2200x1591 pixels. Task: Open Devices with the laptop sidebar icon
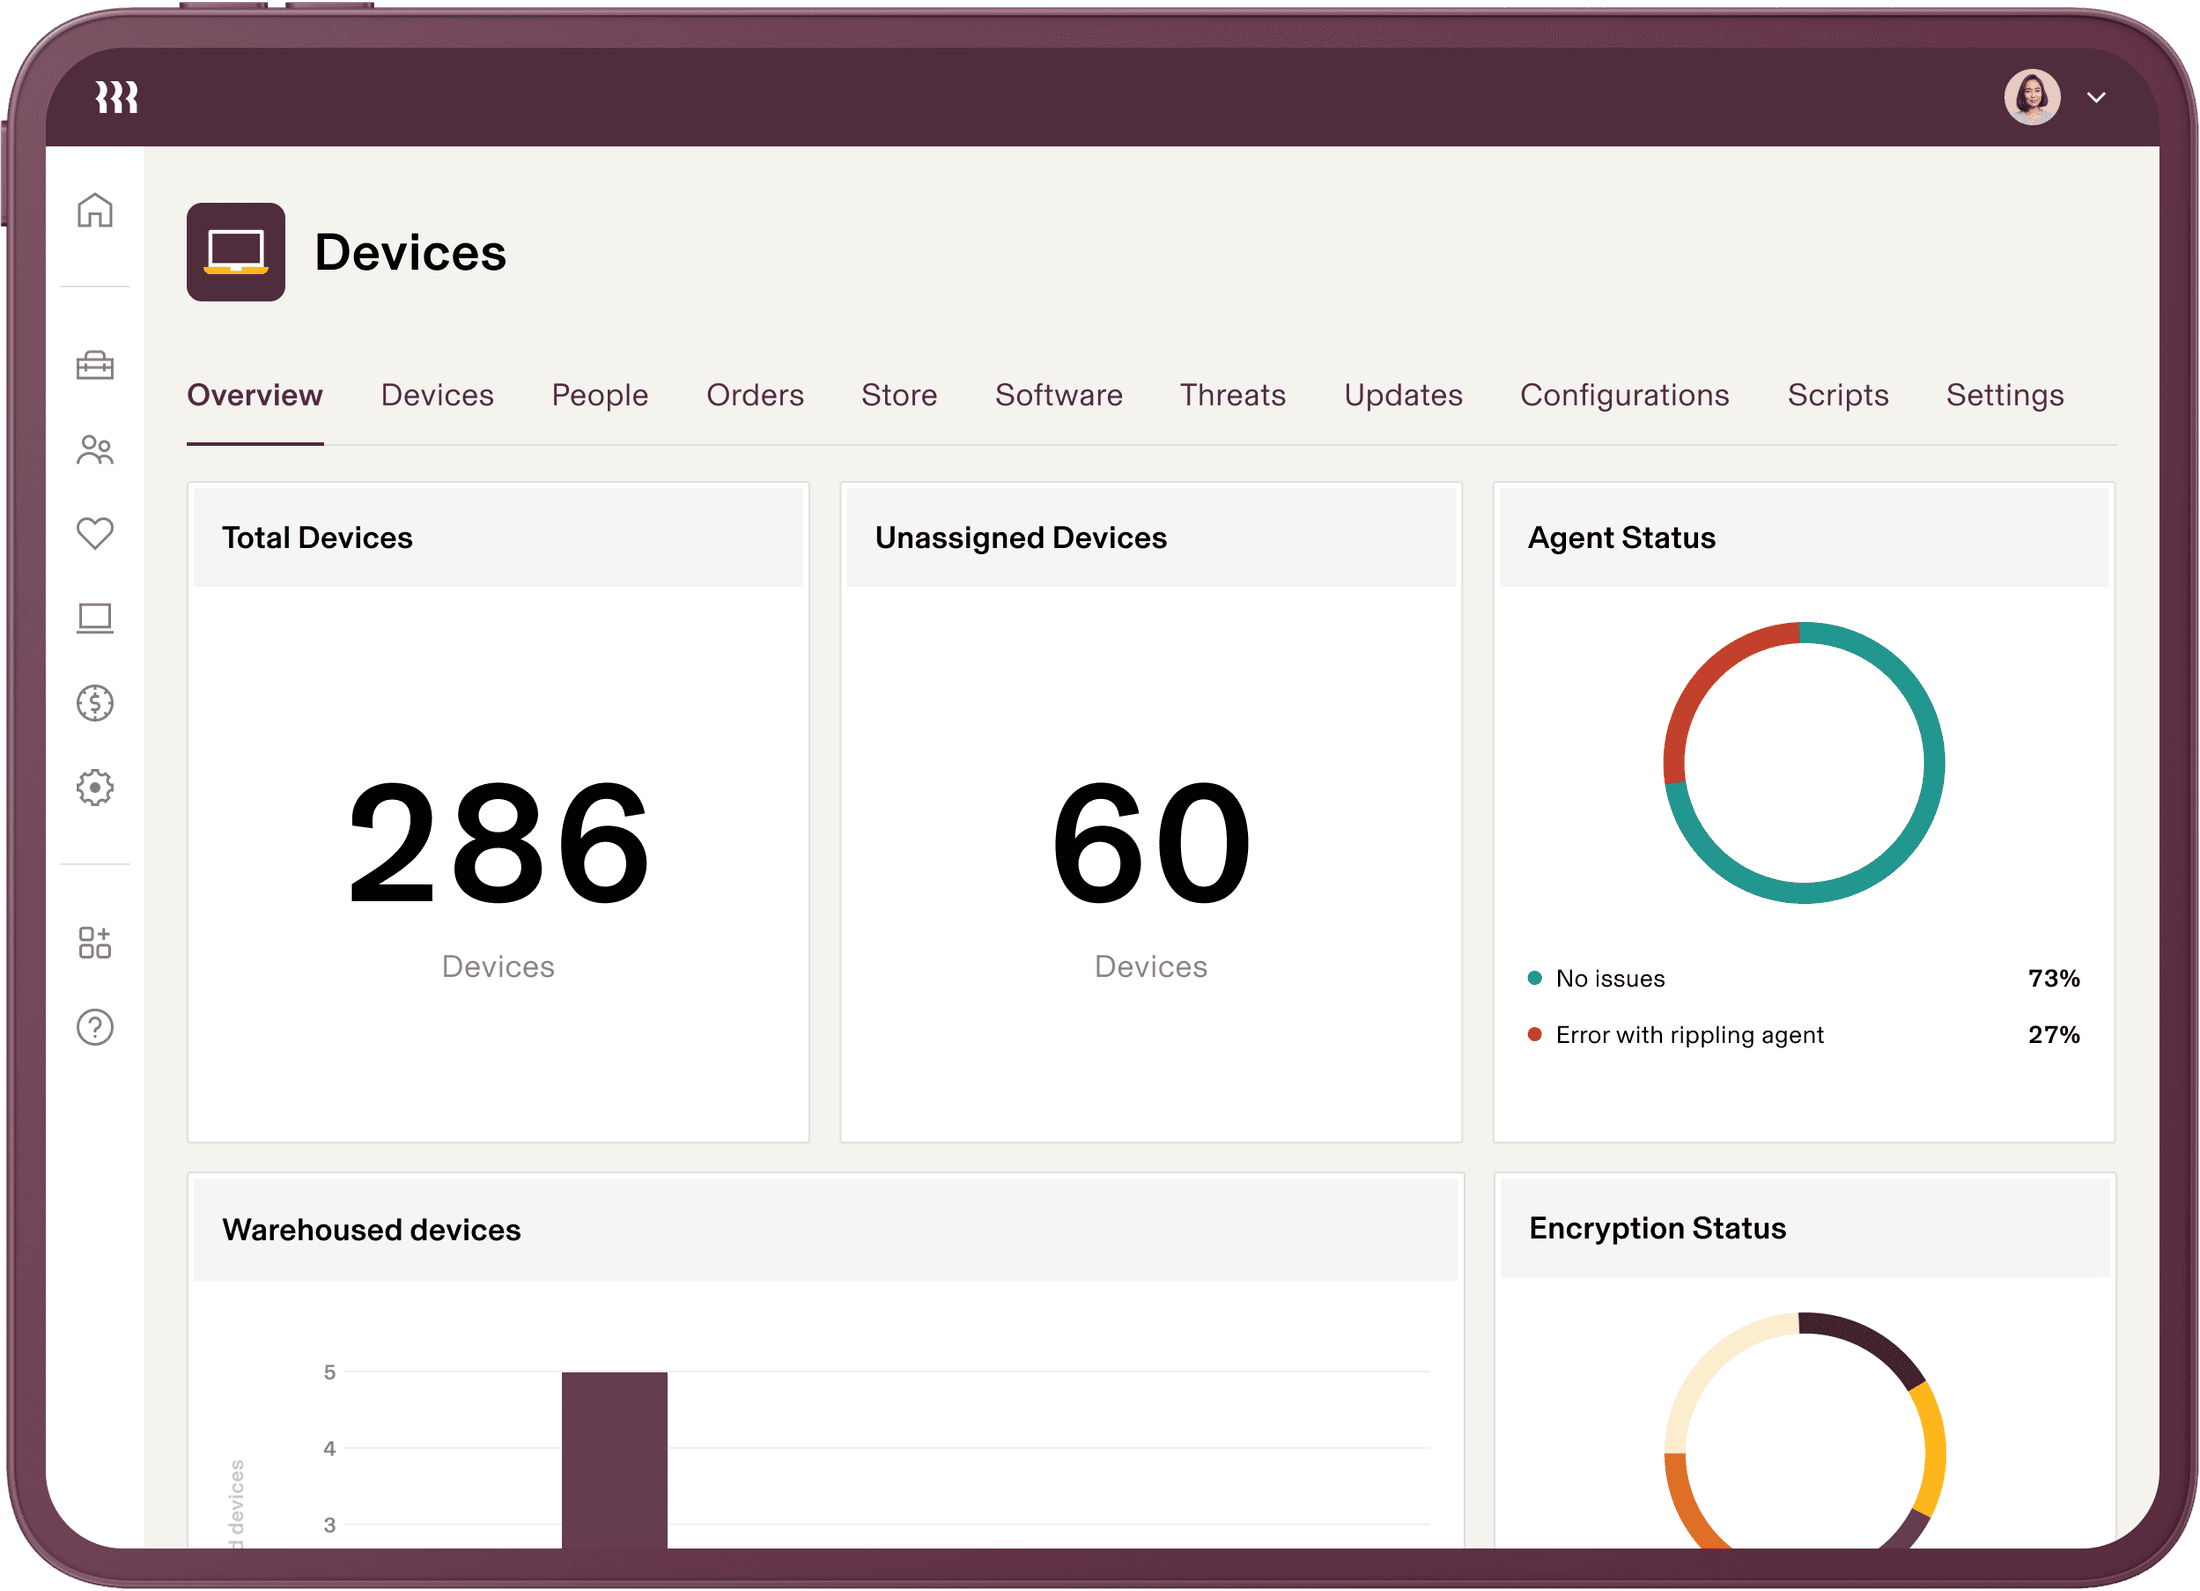pyautogui.click(x=96, y=619)
